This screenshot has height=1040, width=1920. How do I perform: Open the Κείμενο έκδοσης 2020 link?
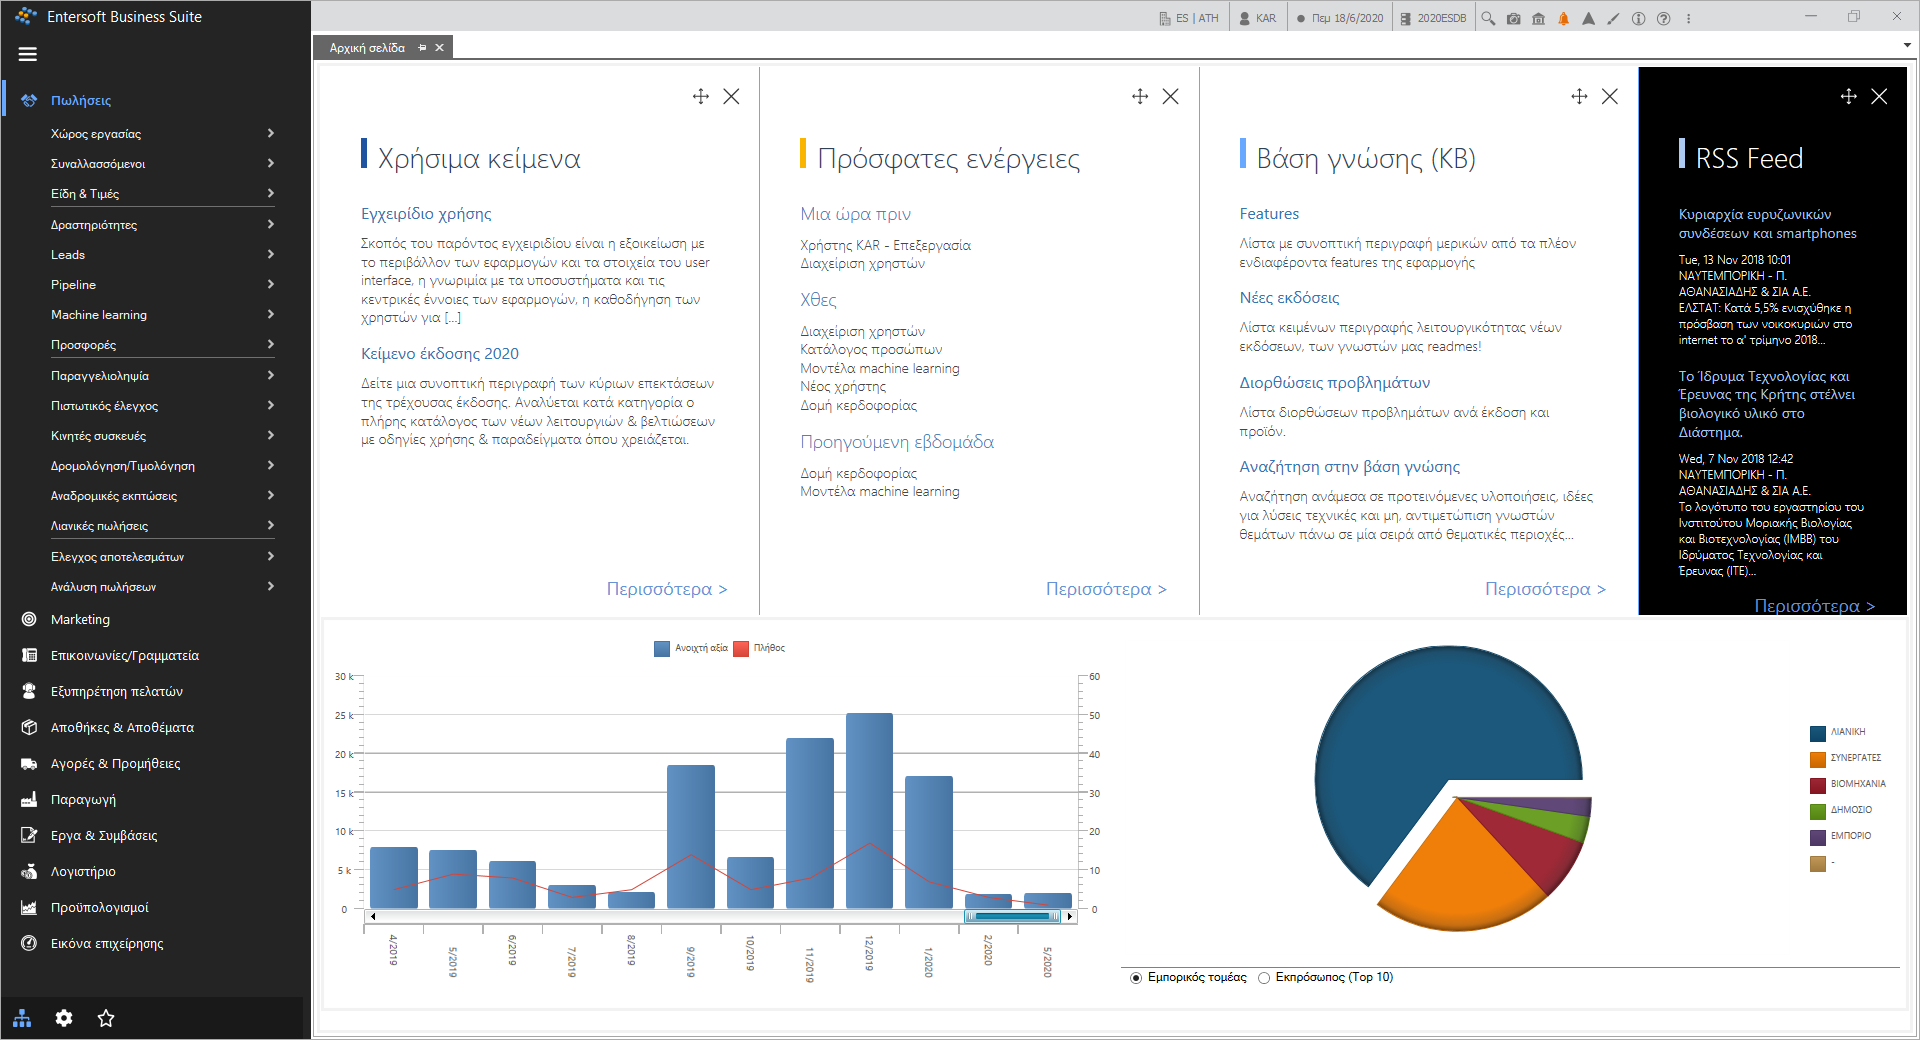pyautogui.click(x=440, y=353)
